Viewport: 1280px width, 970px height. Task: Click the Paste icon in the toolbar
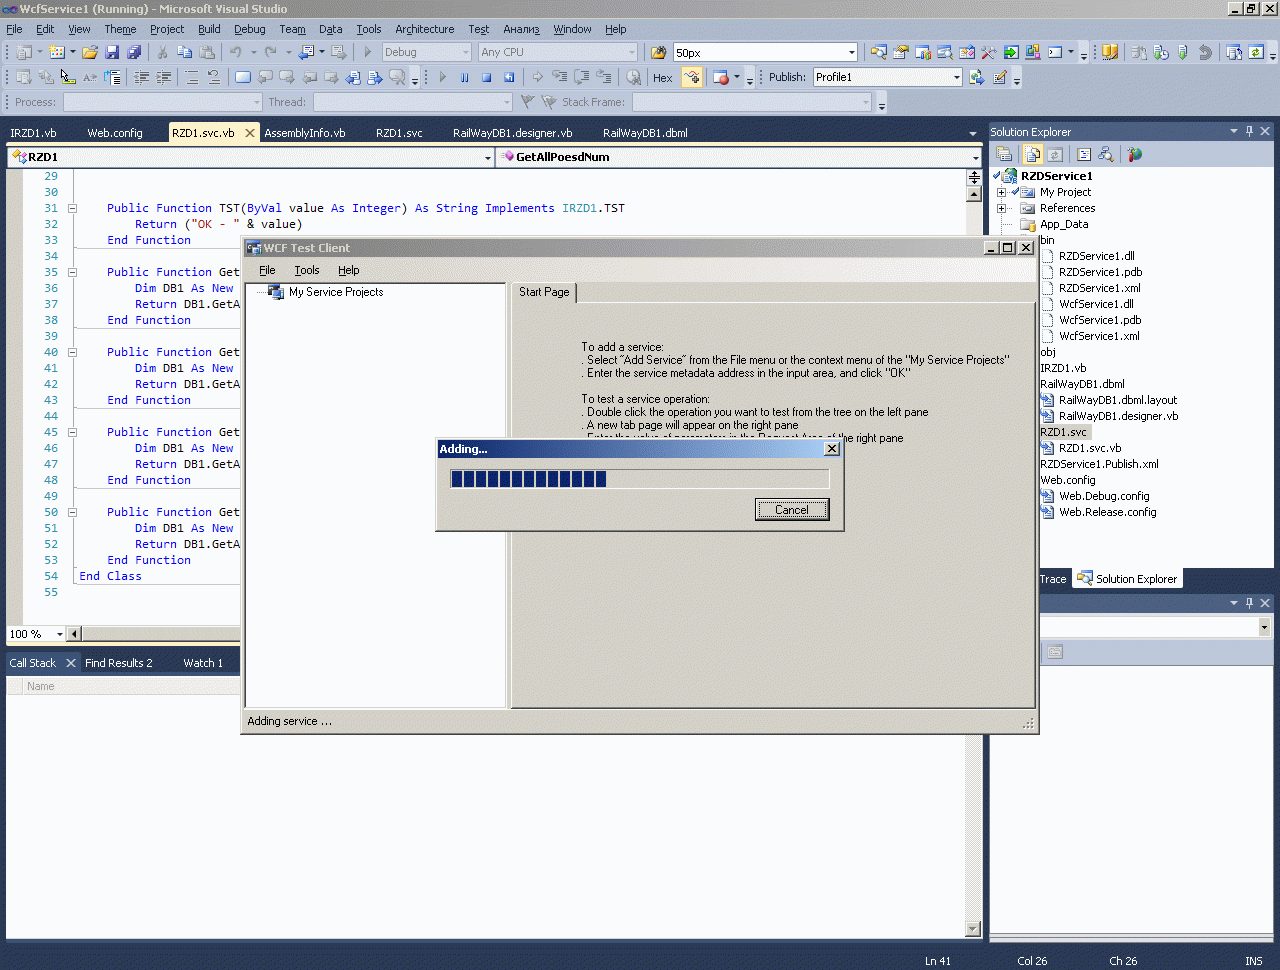click(207, 52)
